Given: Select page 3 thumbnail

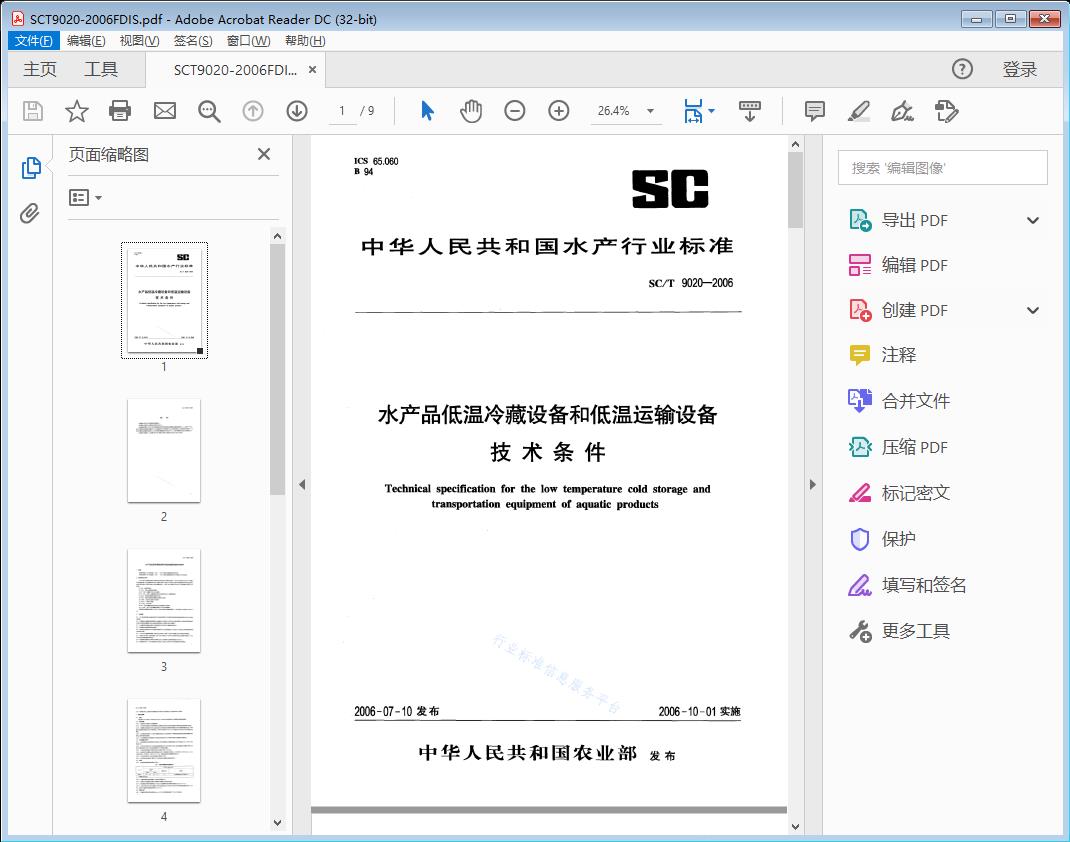Looking at the screenshot, I should [164, 601].
